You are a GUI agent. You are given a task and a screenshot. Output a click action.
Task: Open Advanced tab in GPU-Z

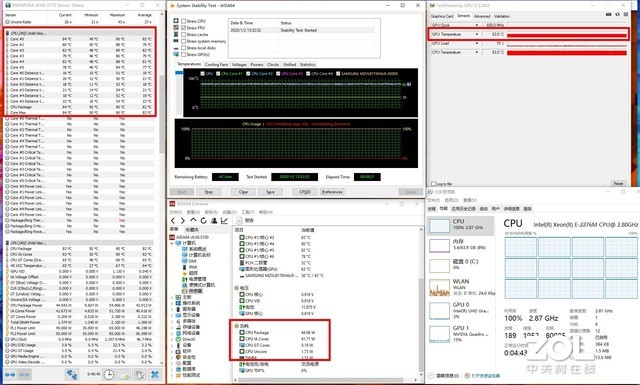click(x=482, y=16)
